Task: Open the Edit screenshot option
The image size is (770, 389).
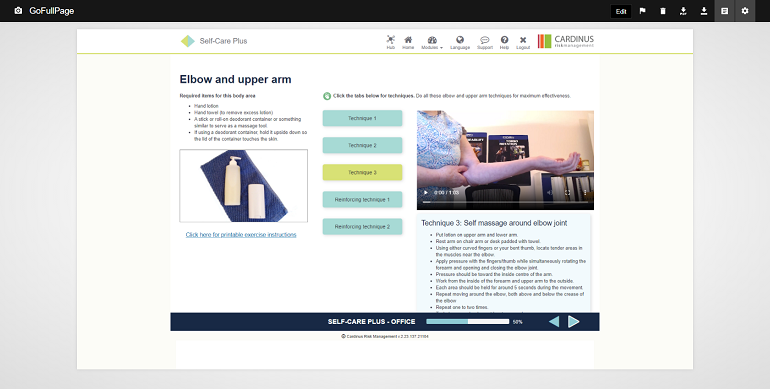Action: pos(621,11)
